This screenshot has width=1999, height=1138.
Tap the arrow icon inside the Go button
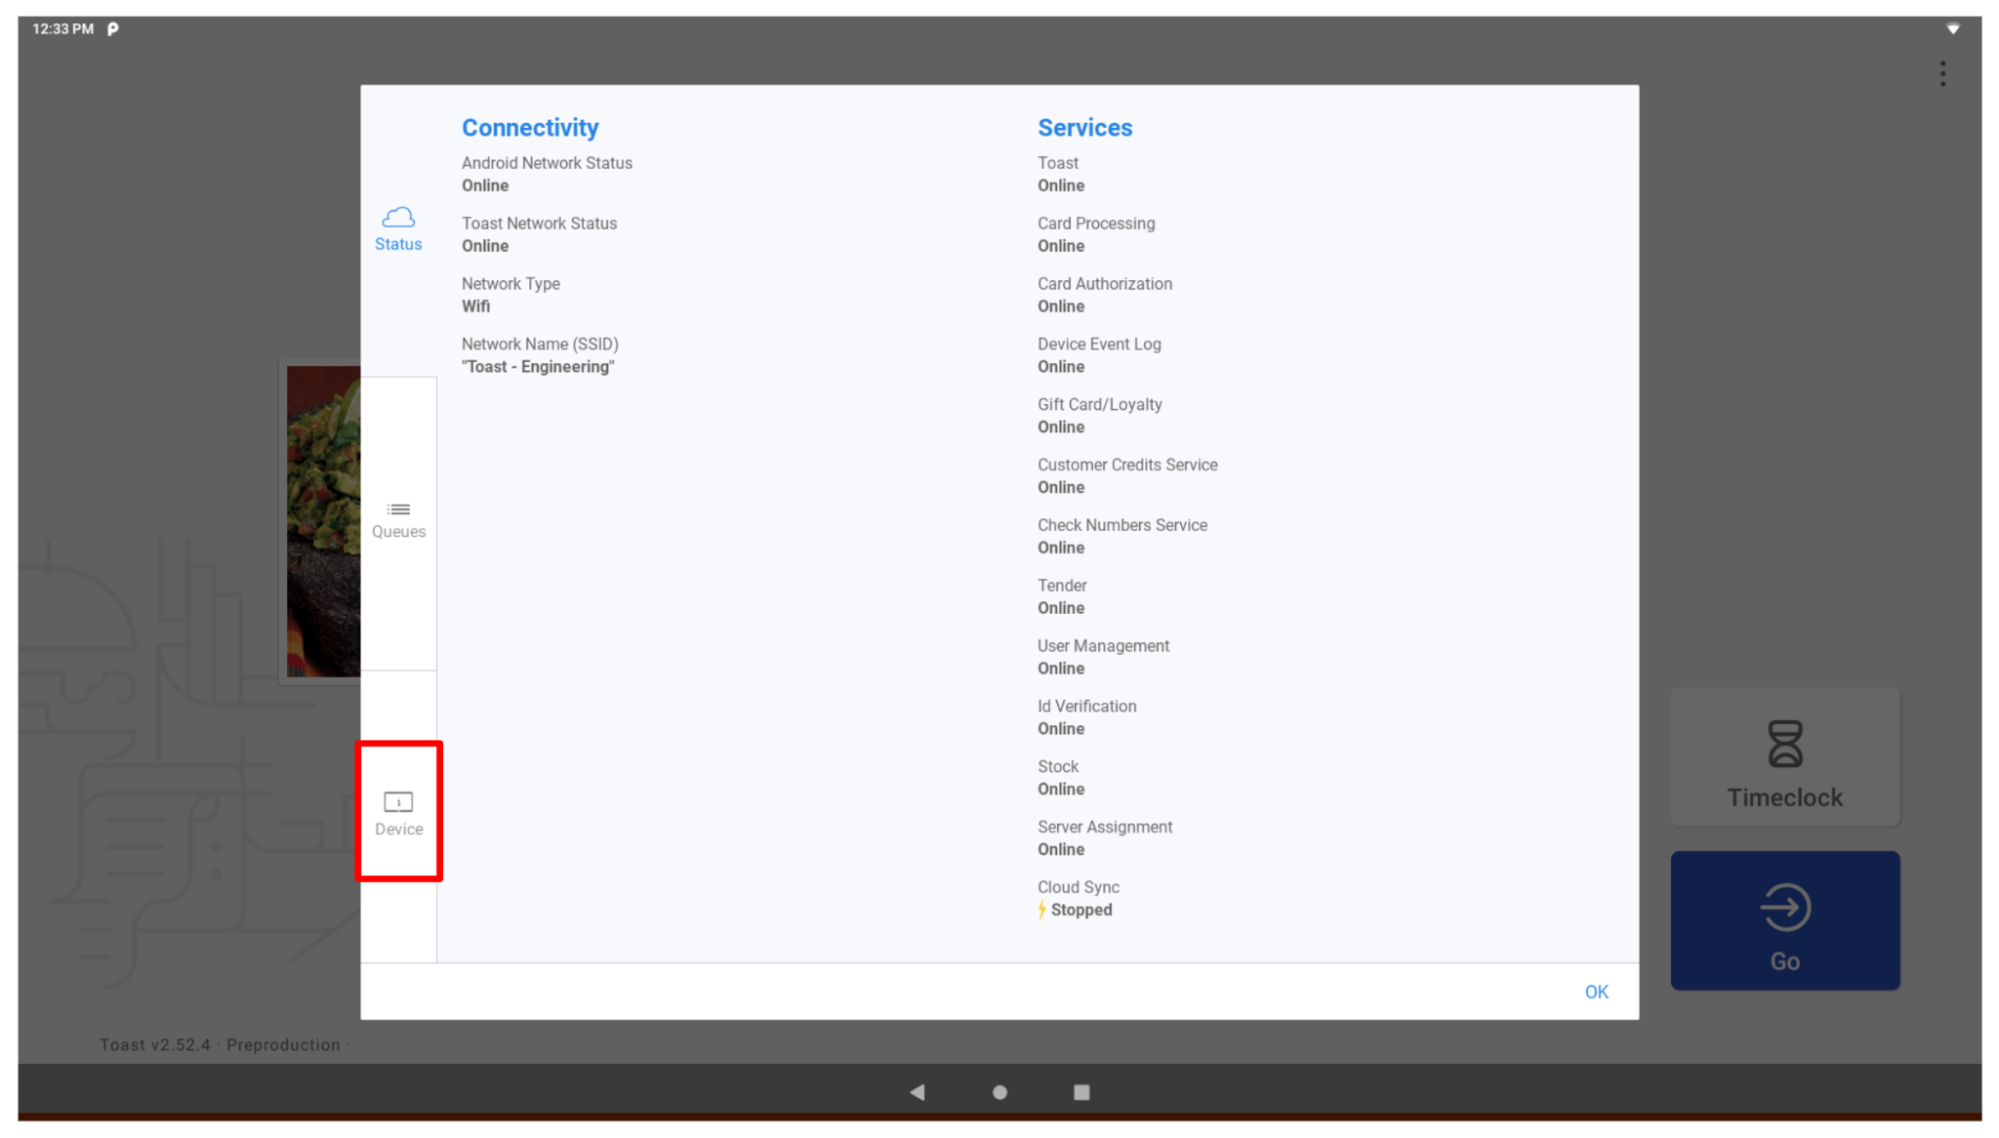coord(1784,906)
